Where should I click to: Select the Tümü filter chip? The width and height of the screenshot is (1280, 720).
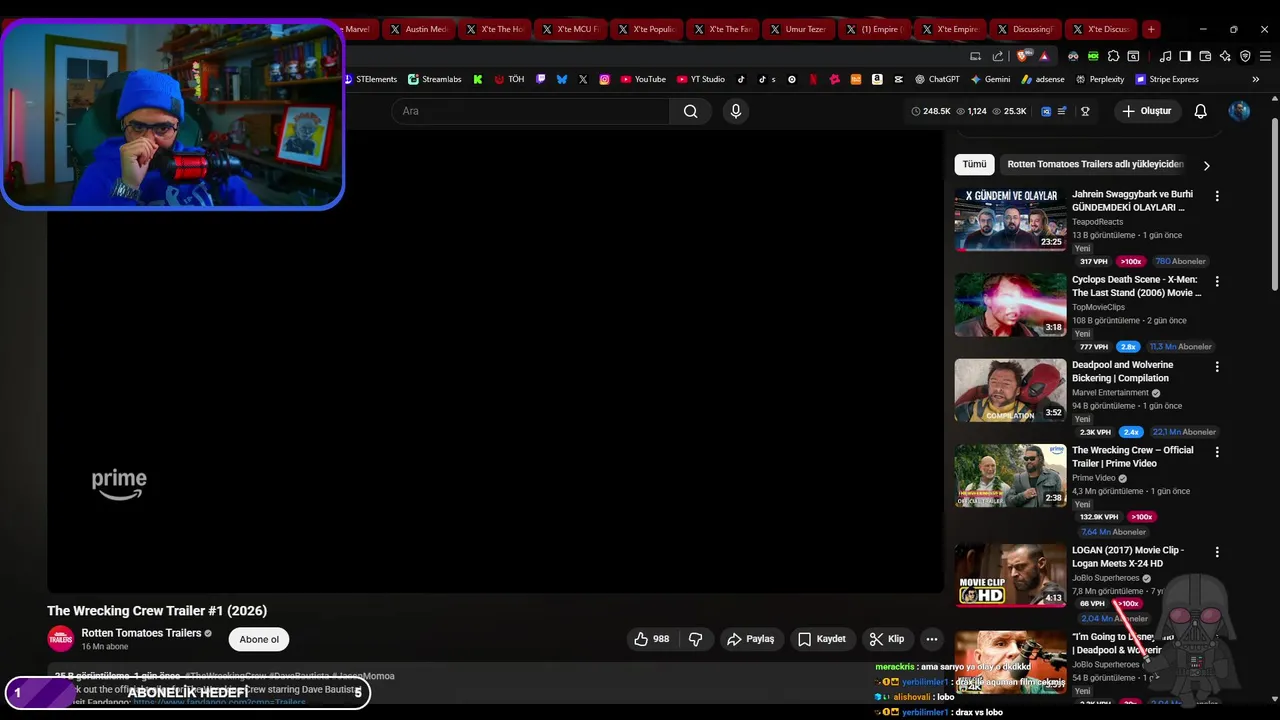point(974,164)
